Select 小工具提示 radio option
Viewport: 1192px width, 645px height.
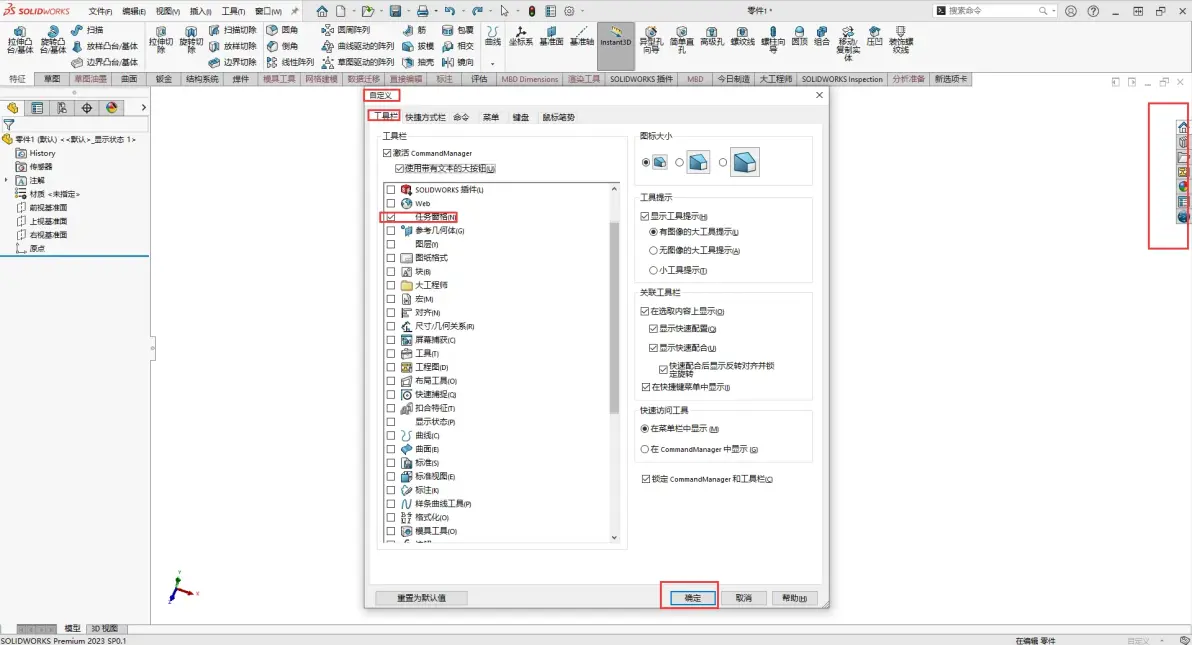(x=653, y=270)
